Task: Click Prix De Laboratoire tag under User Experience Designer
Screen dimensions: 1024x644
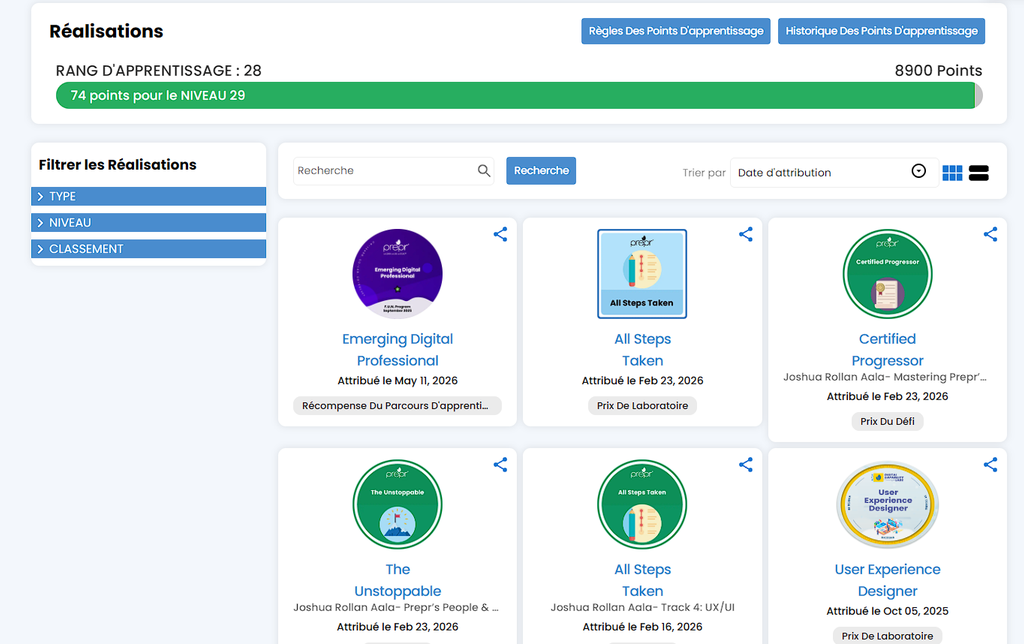Action: 888,636
